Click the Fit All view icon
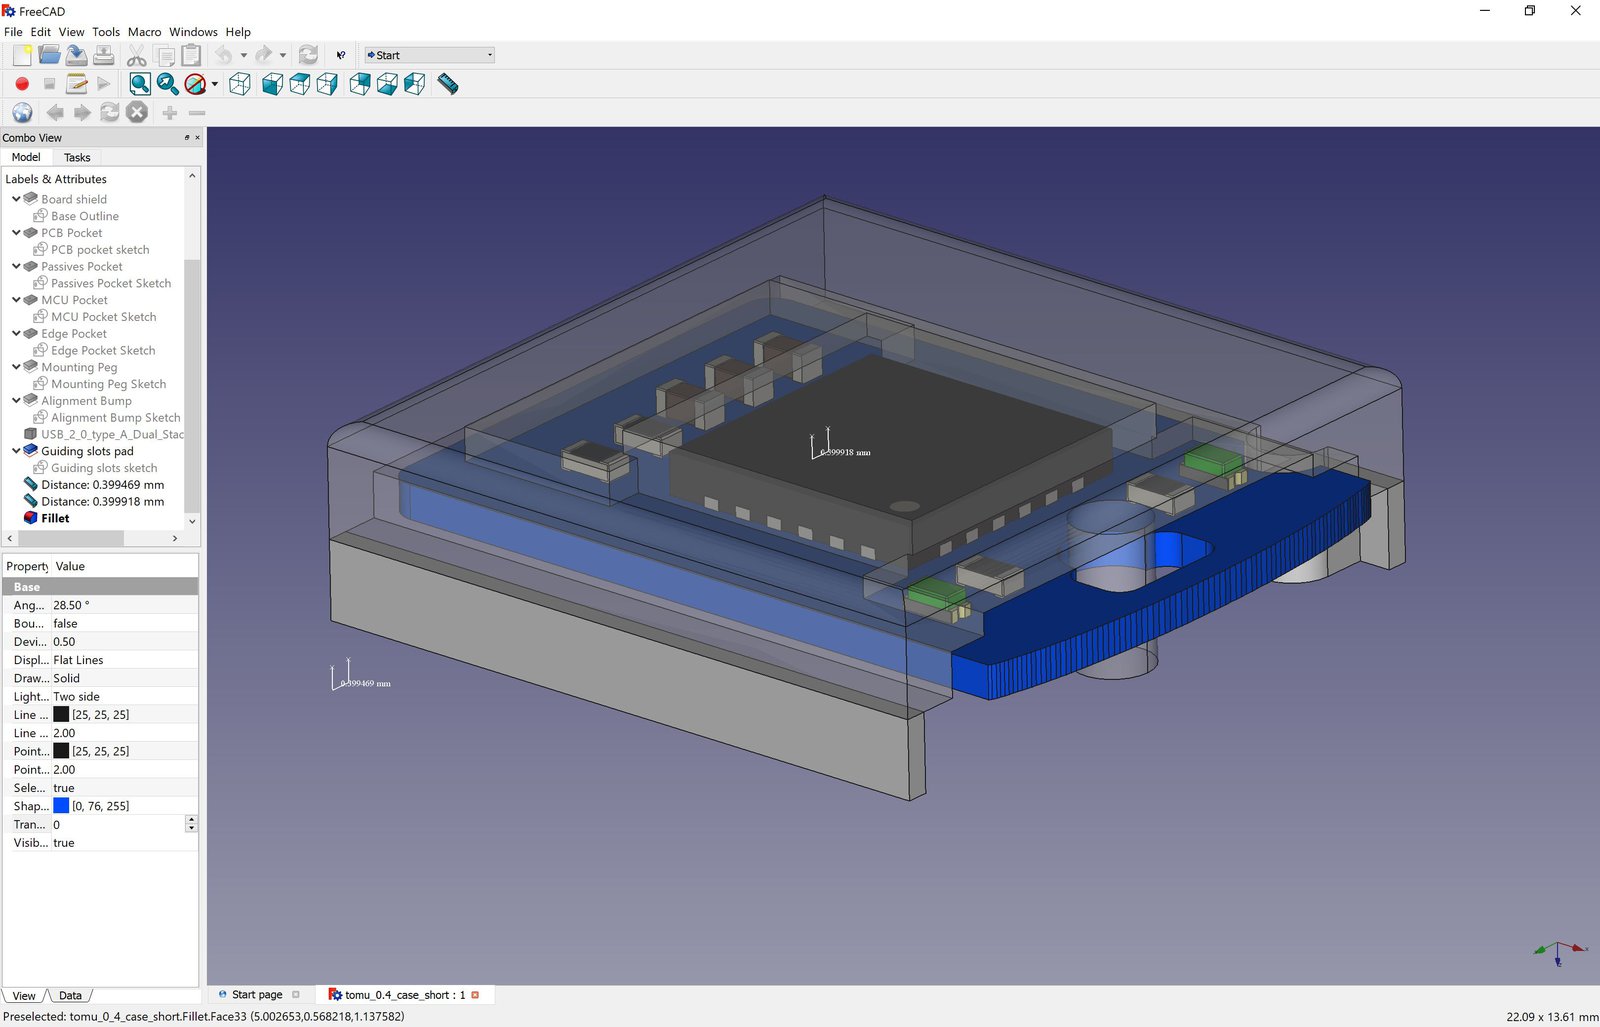This screenshot has width=1600, height=1027. click(140, 85)
